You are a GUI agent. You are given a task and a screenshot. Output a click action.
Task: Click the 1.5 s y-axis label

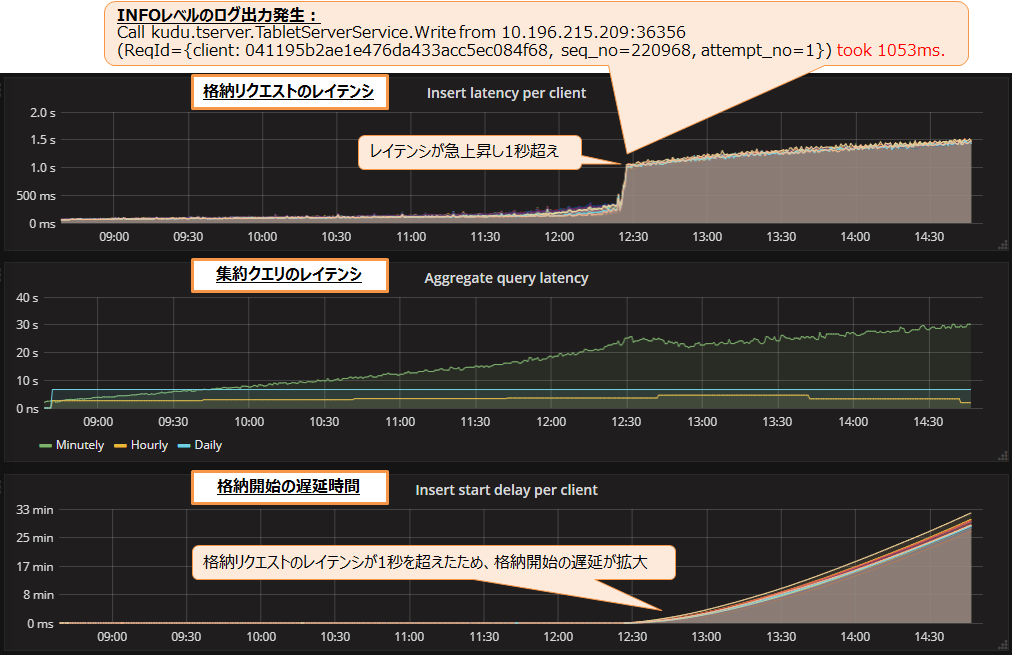43,140
